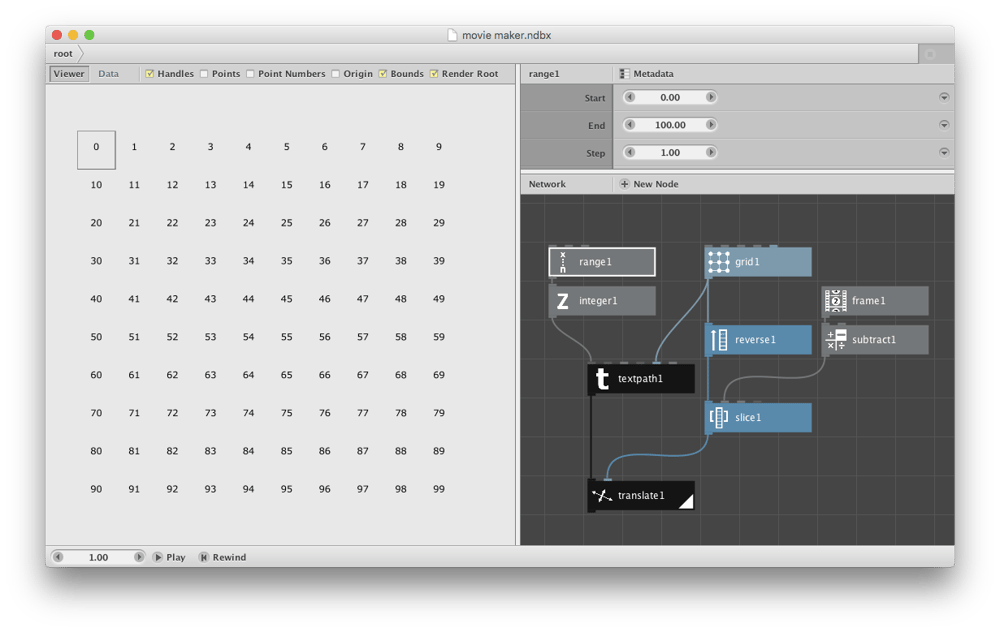Switch to the Viewer tab

[x=69, y=74]
